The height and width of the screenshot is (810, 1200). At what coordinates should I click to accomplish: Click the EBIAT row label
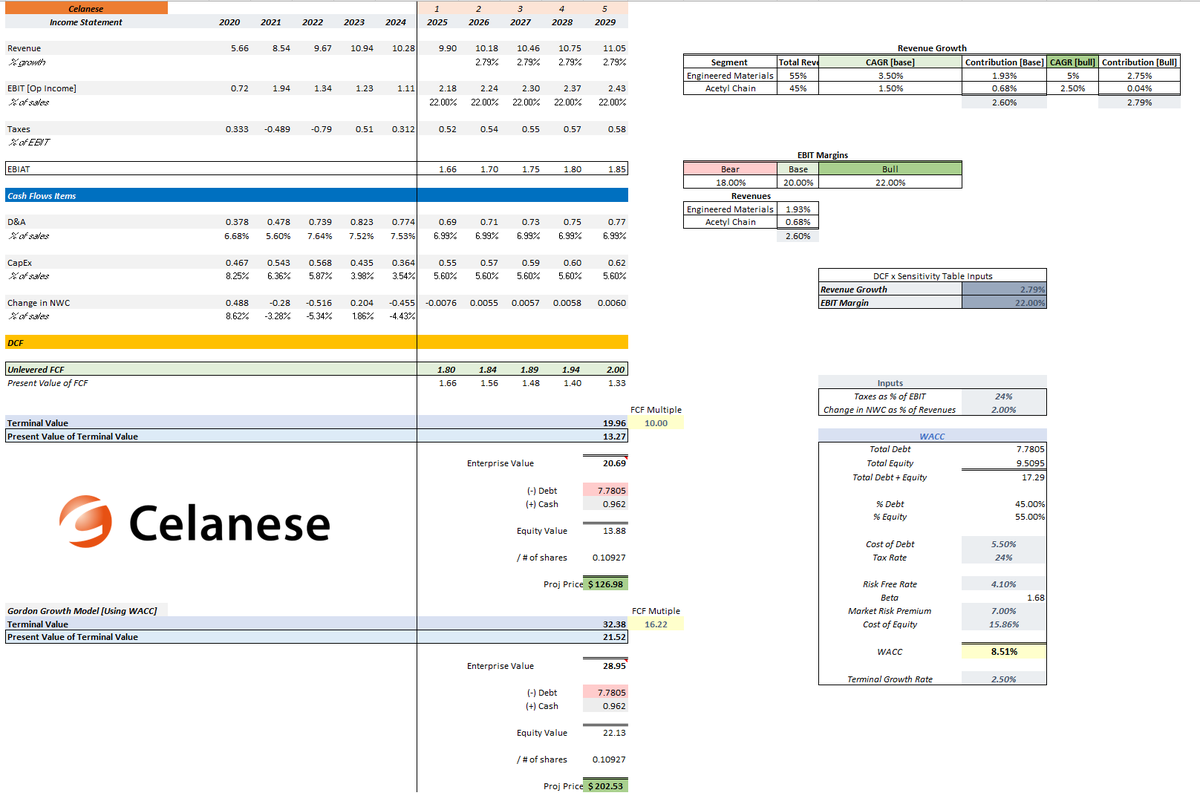(19, 169)
